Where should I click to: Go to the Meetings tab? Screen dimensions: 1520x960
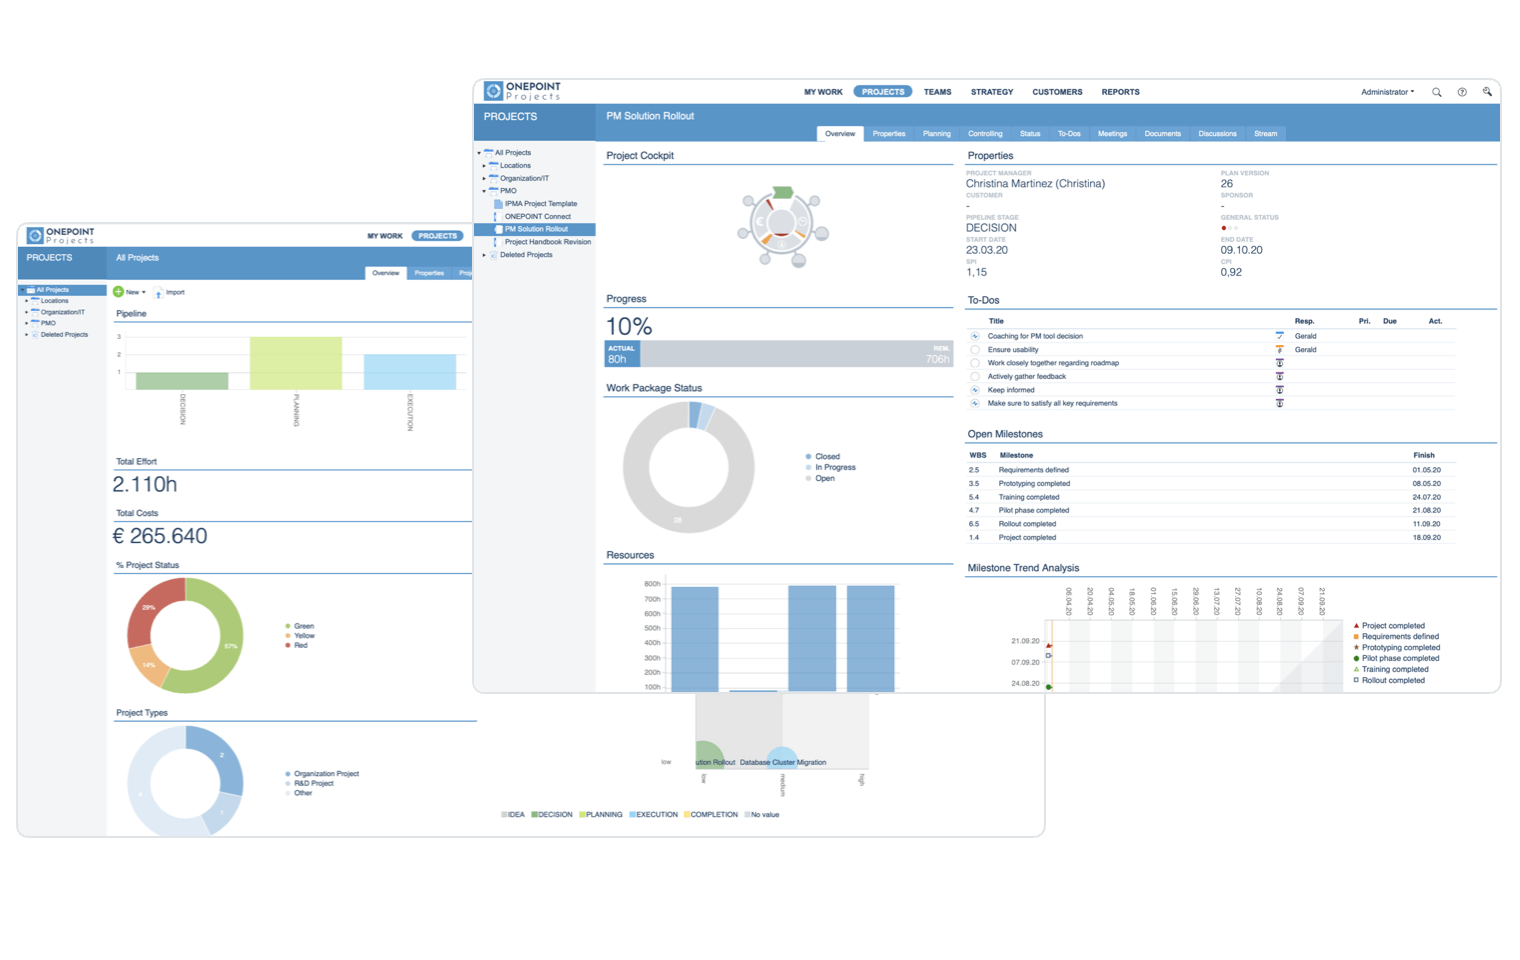(1112, 134)
